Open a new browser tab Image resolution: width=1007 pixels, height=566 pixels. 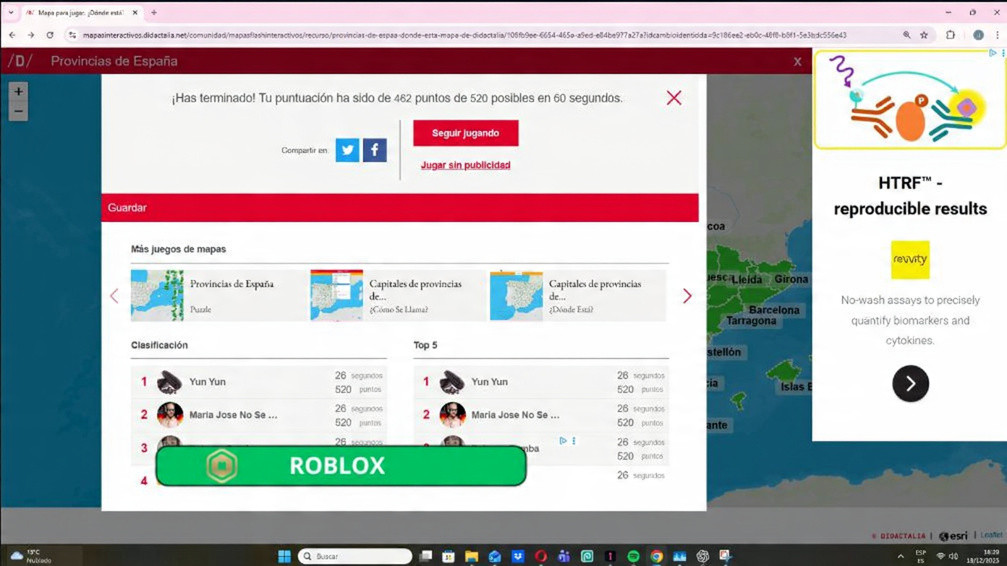click(x=154, y=13)
